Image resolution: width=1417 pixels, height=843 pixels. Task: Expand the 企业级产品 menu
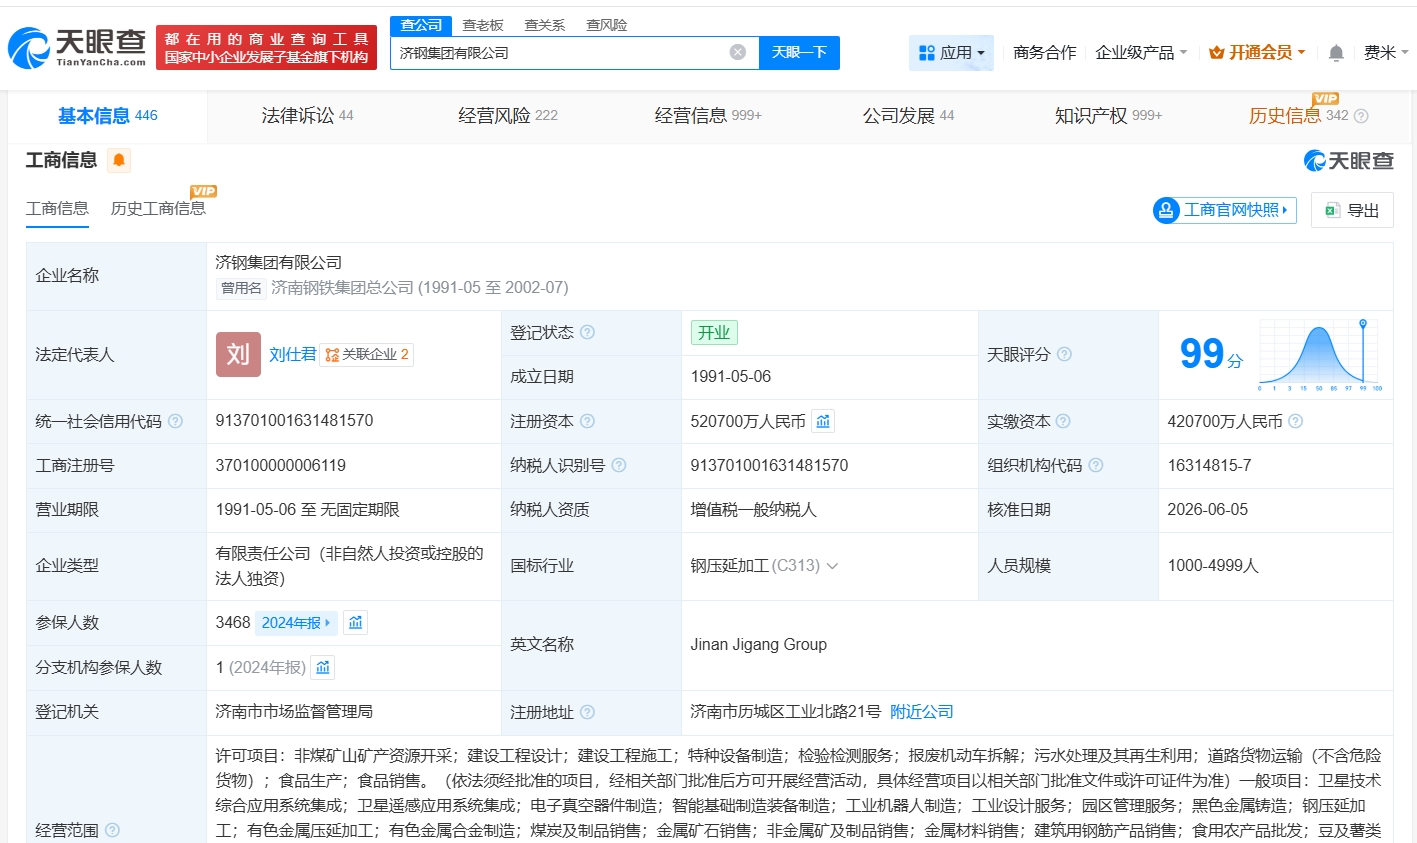pos(1141,52)
